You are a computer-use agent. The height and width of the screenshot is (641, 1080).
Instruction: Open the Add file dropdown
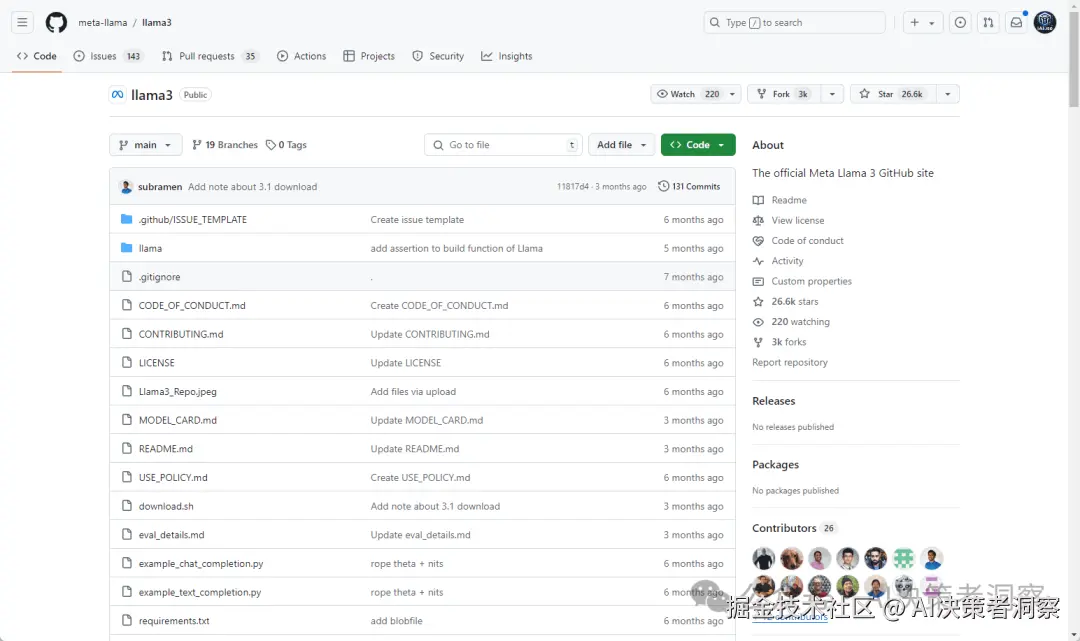pyautogui.click(x=621, y=145)
